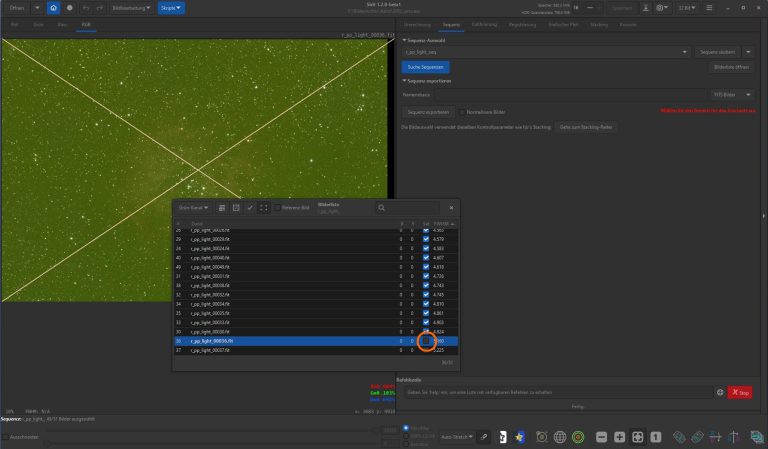Switch to the Registrierung tab
The width and height of the screenshot is (768, 449).
tap(521, 23)
